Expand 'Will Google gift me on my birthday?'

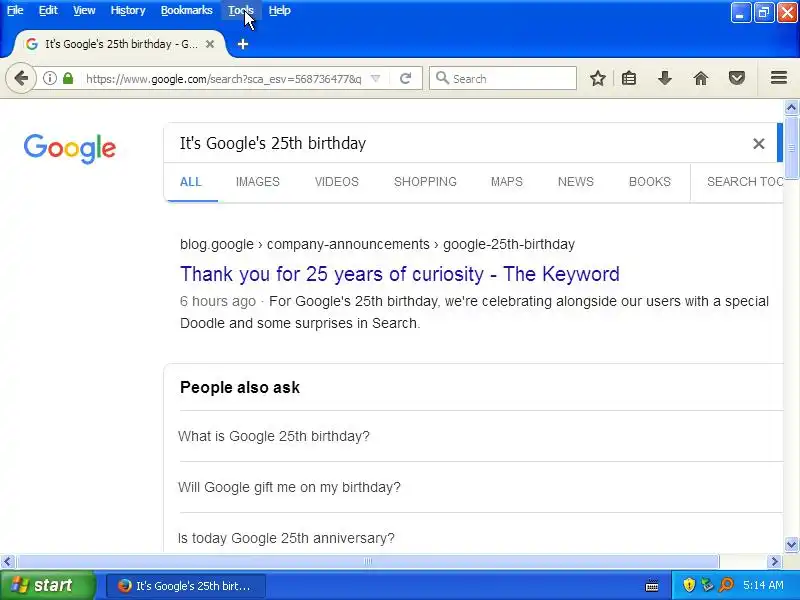pyautogui.click(x=481, y=487)
